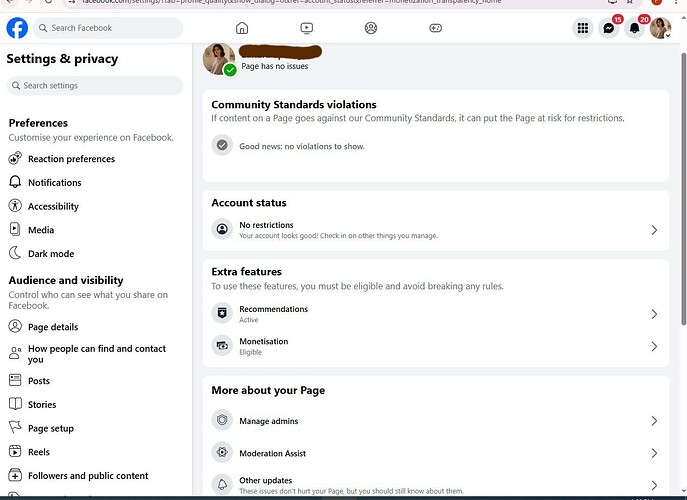
Task: Click the Facebook logo icon
Action: (x=17, y=28)
